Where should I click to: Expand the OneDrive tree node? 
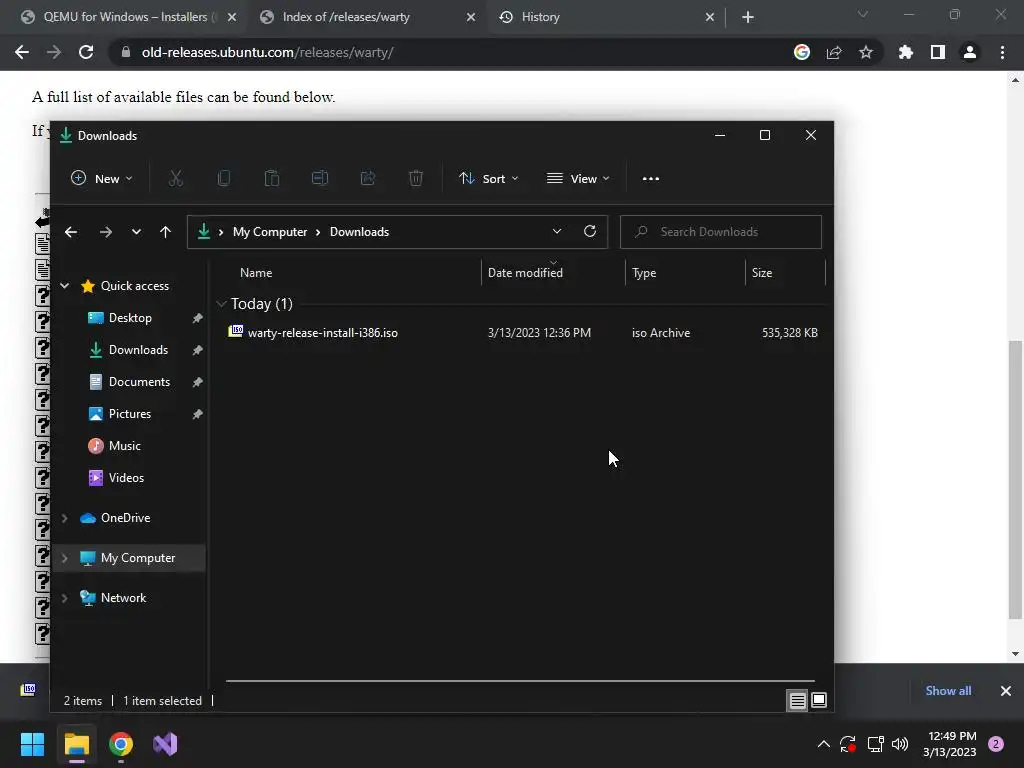[x=65, y=518]
